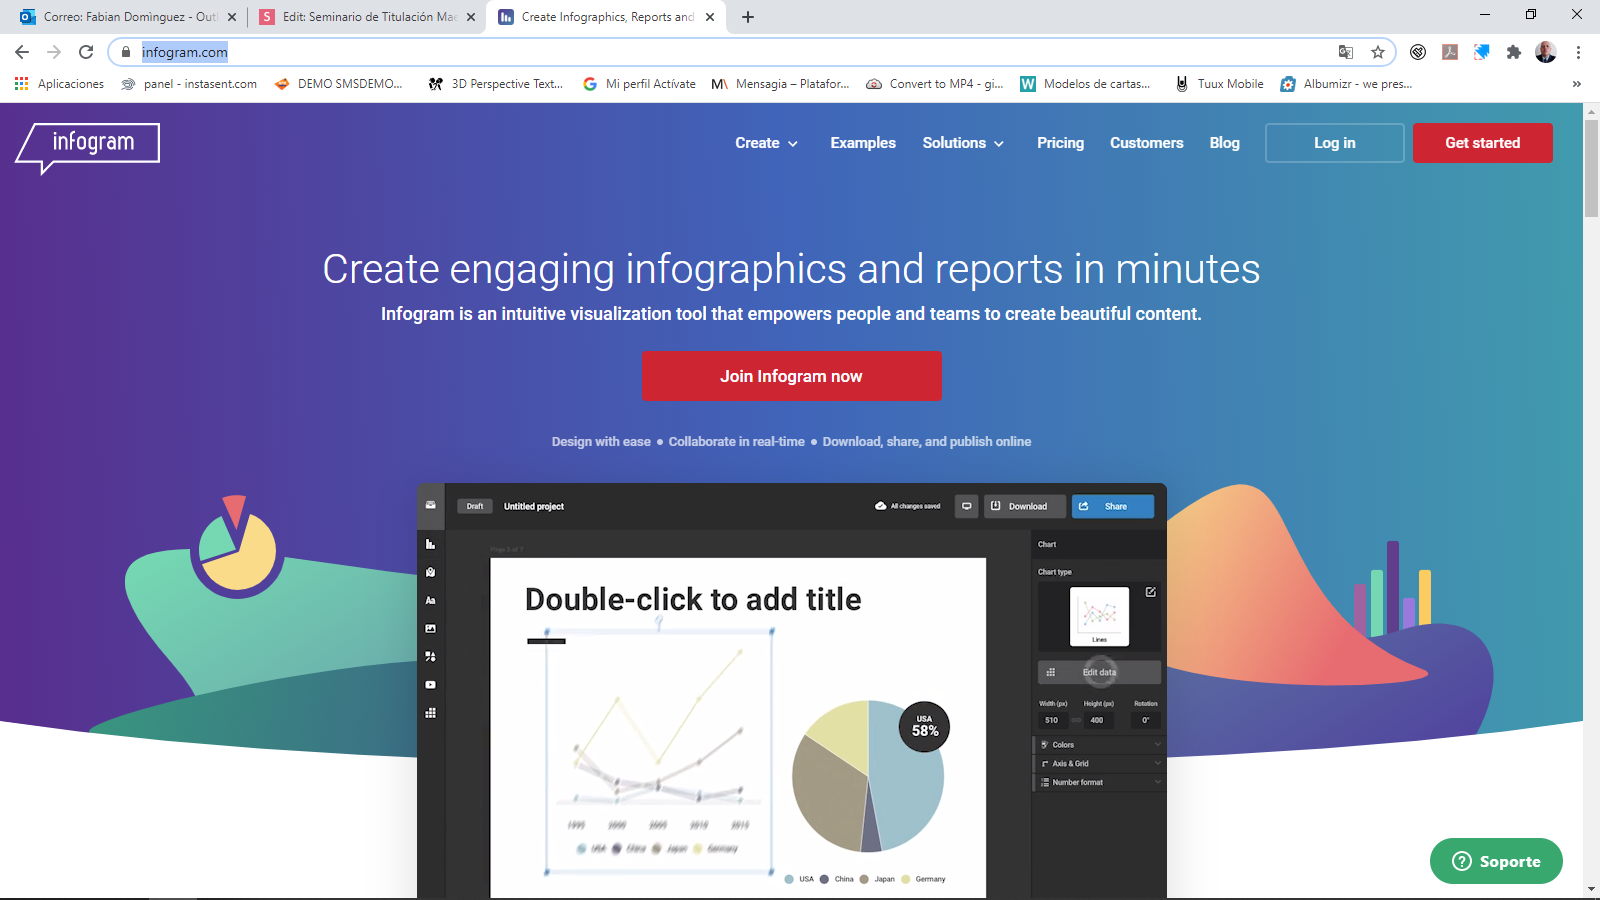Switch to the Edit Seminario de Titulación tab
The height and width of the screenshot is (900, 1600).
tap(367, 17)
